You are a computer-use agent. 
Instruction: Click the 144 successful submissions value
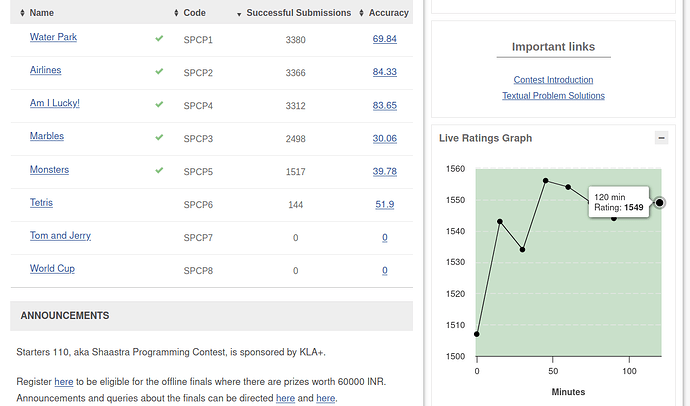point(295,205)
